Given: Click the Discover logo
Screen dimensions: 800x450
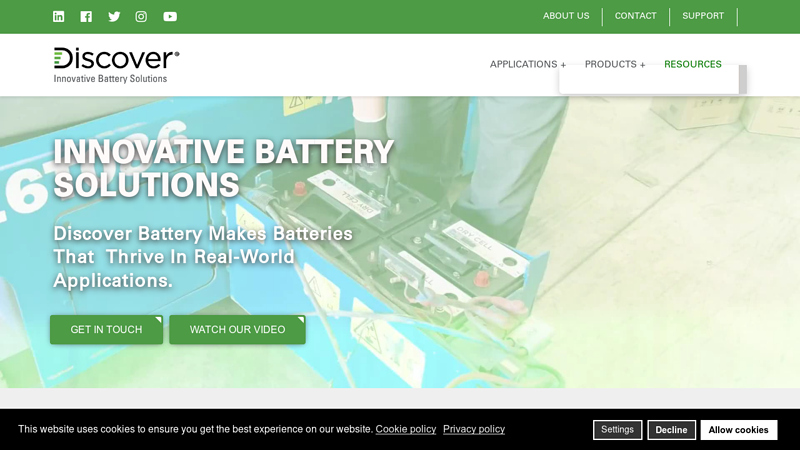Looking at the screenshot, I should pyautogui.click(x=116, y=65).
